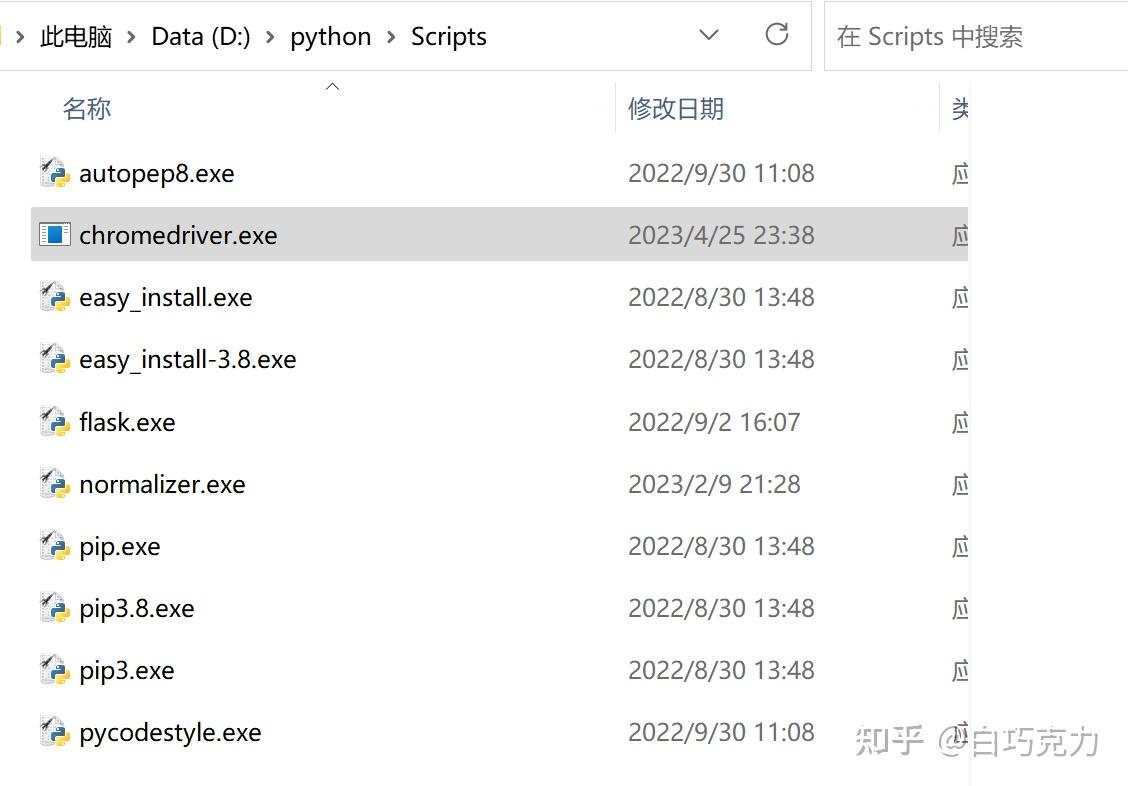Click the pip3.8.exe file icon
This screenshot has width=1128, height=786.
pos(54,608)
